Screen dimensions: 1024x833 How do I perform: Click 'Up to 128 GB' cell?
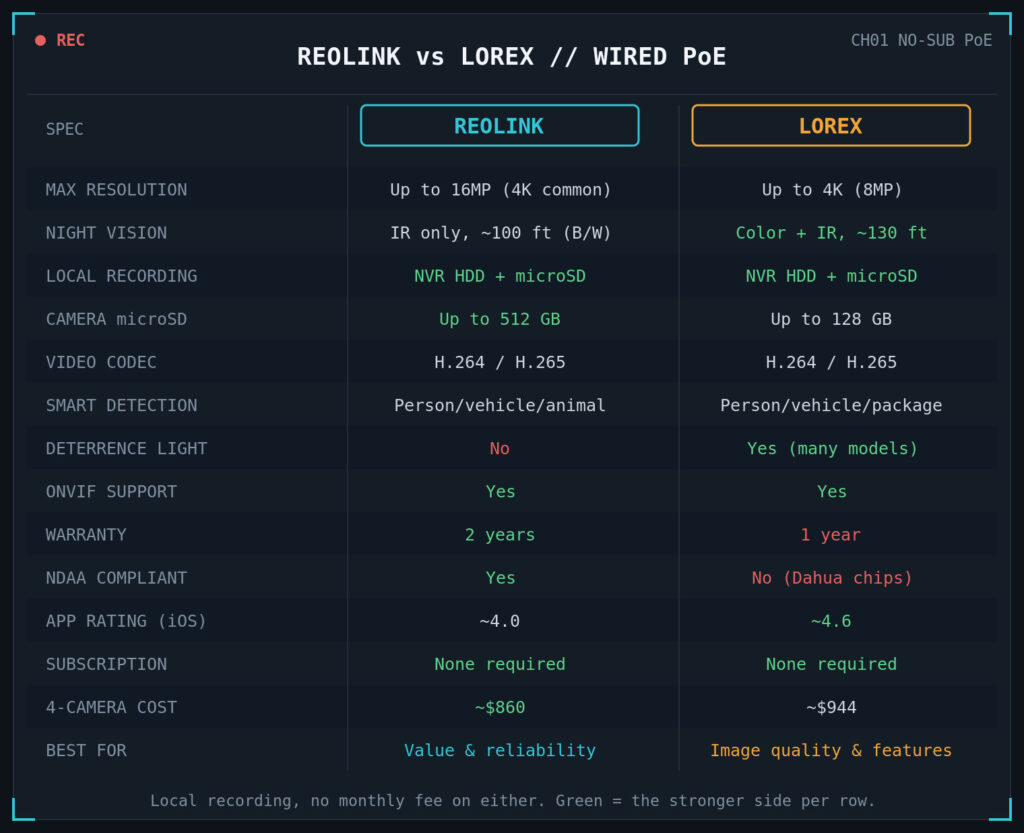coord(831,319)
